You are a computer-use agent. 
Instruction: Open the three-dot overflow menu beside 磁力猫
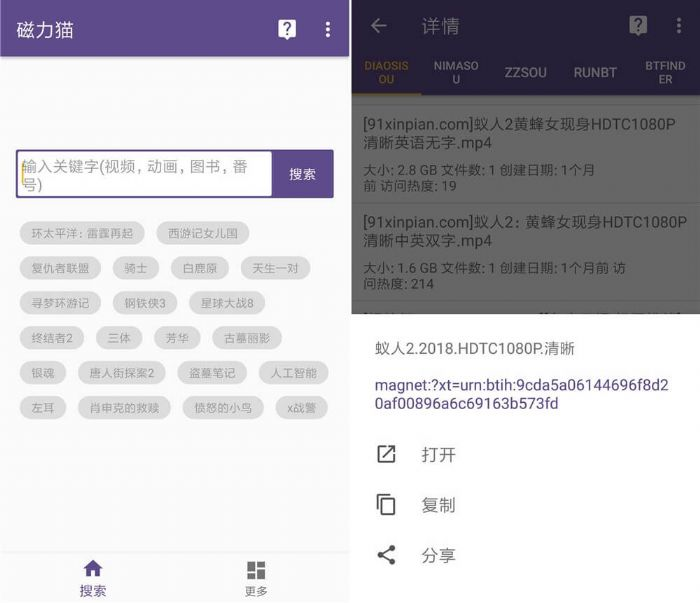coord(327,29)
